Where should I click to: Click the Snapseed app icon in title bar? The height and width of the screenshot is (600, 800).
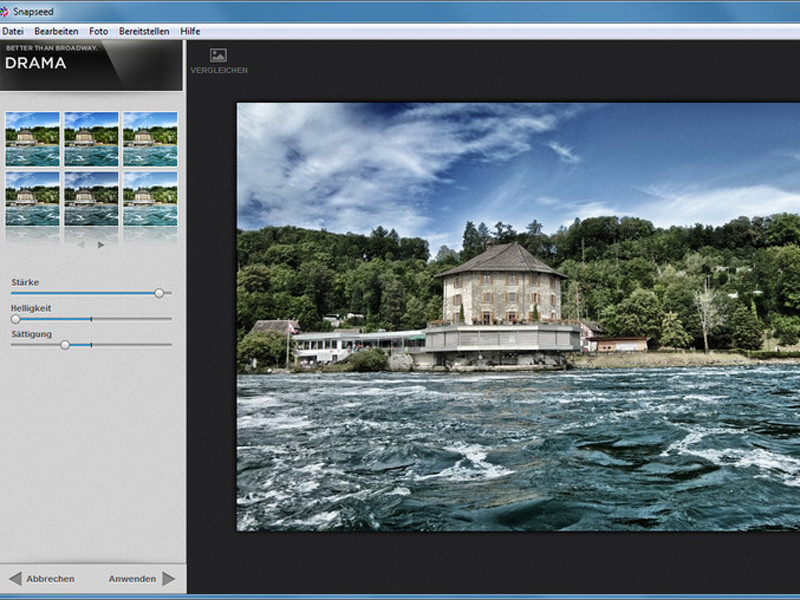[x=4, y=11]
